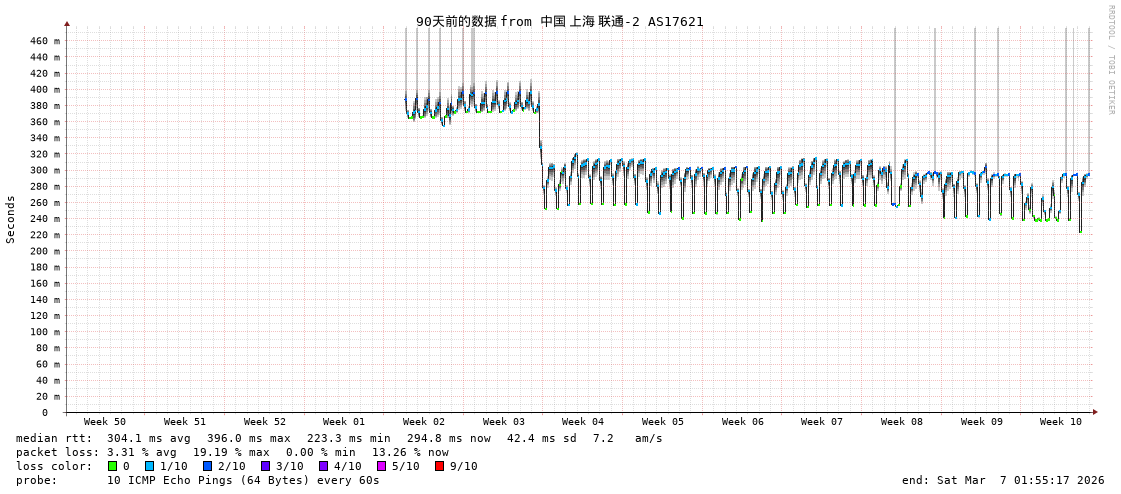Click the median rtt statistics line

pos(339,438)
